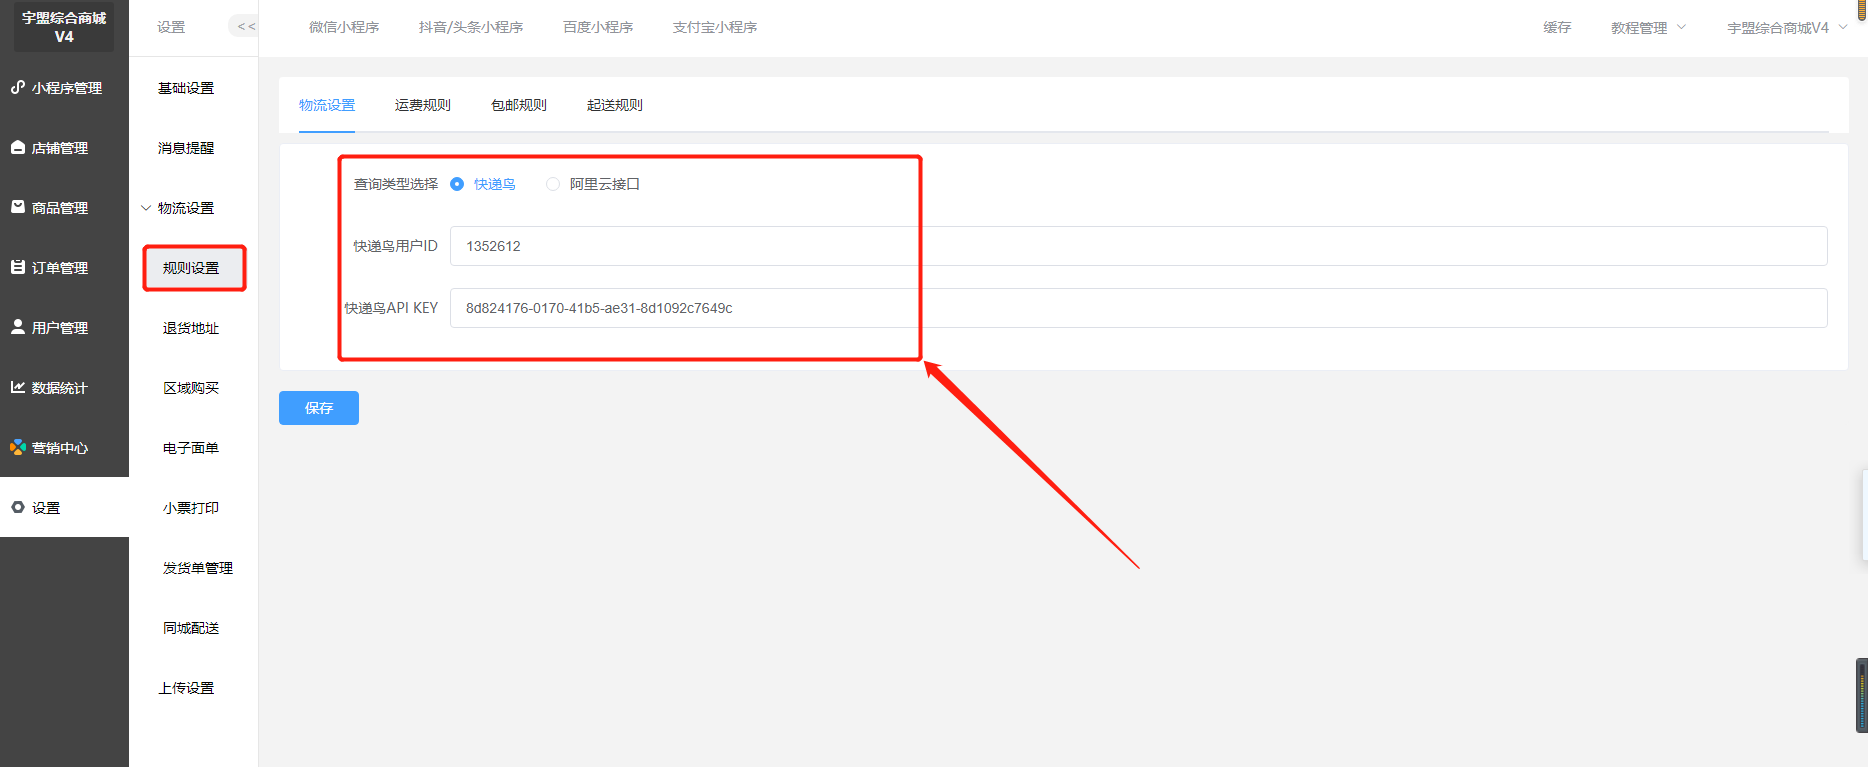
Task: Open 消息提醒 in the submenu
Action: [186, 148]
